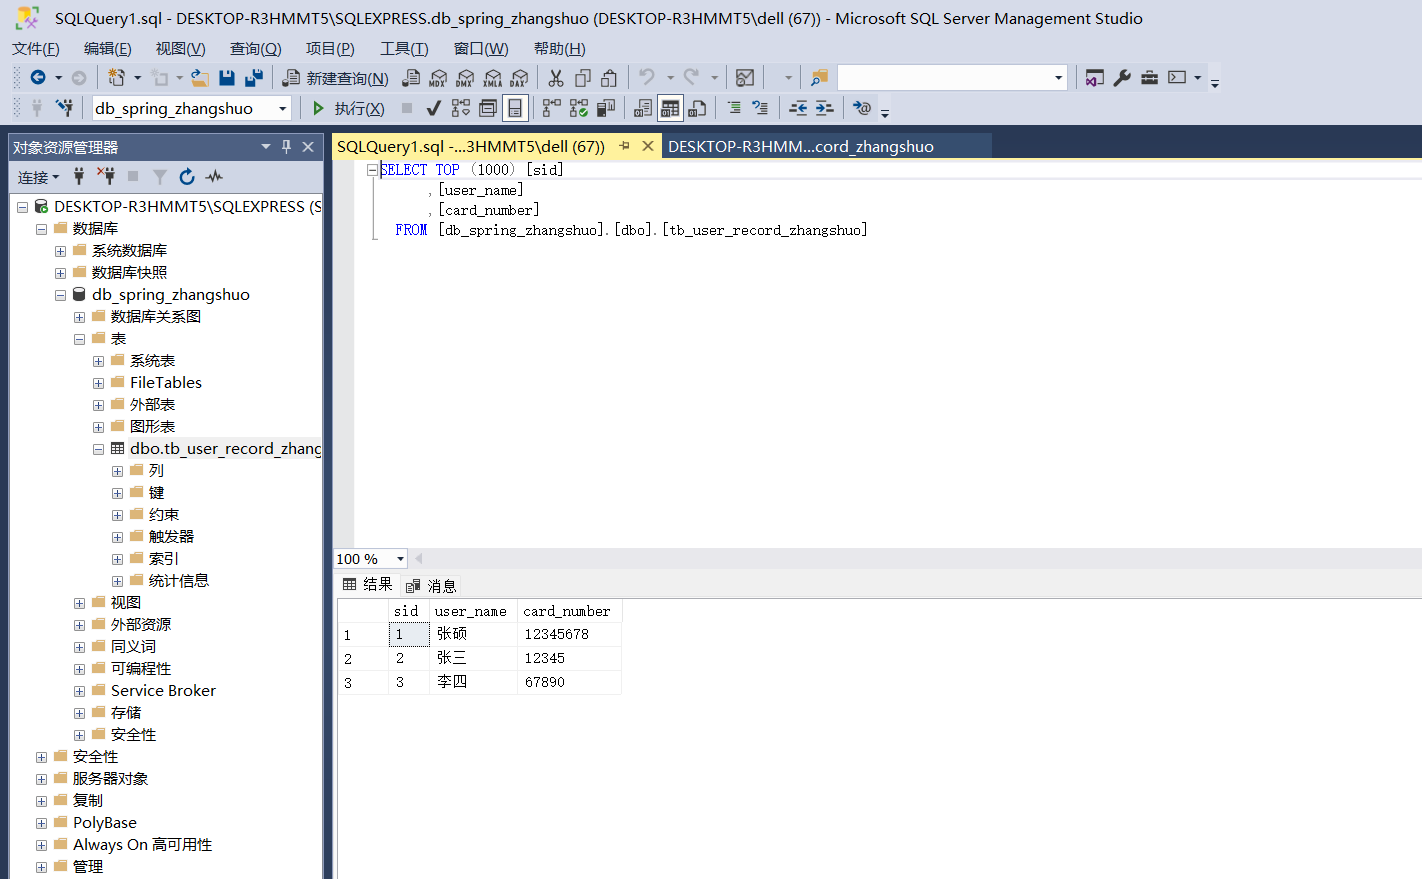Save the current query file
Viewport: 1422px width, 879px height.
point(227,78)
